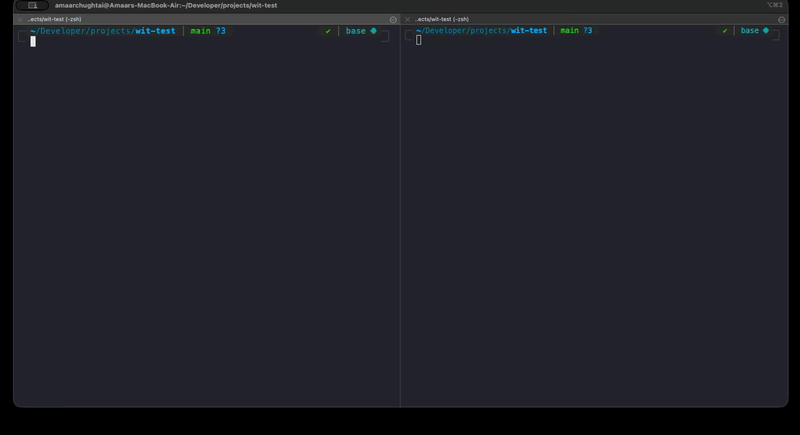Close the right terminal pane
Viewport: 800px width, 435px height.
(x=407, y=19)
